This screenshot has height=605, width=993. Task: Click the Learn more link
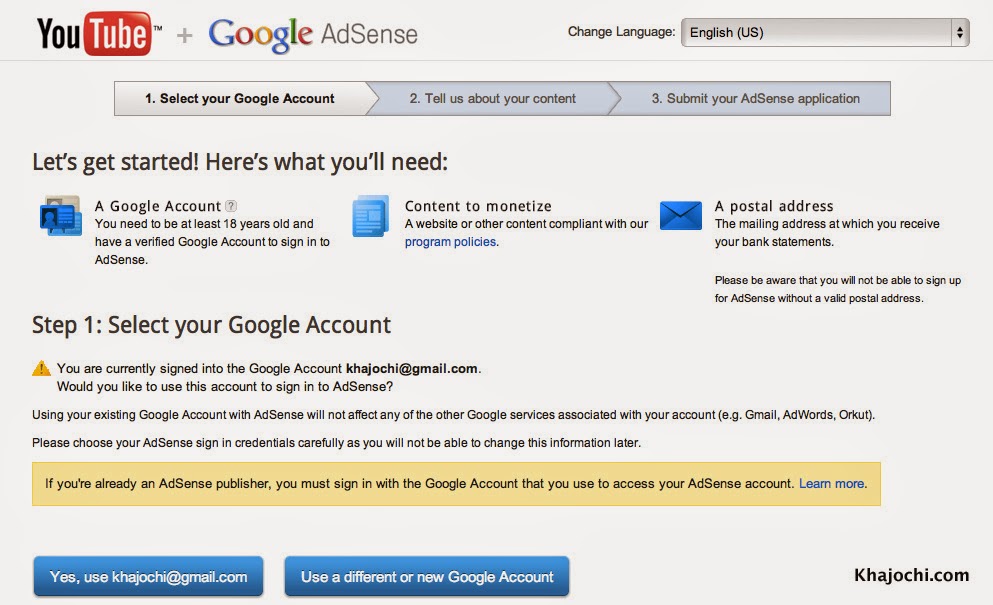[832, 483]
